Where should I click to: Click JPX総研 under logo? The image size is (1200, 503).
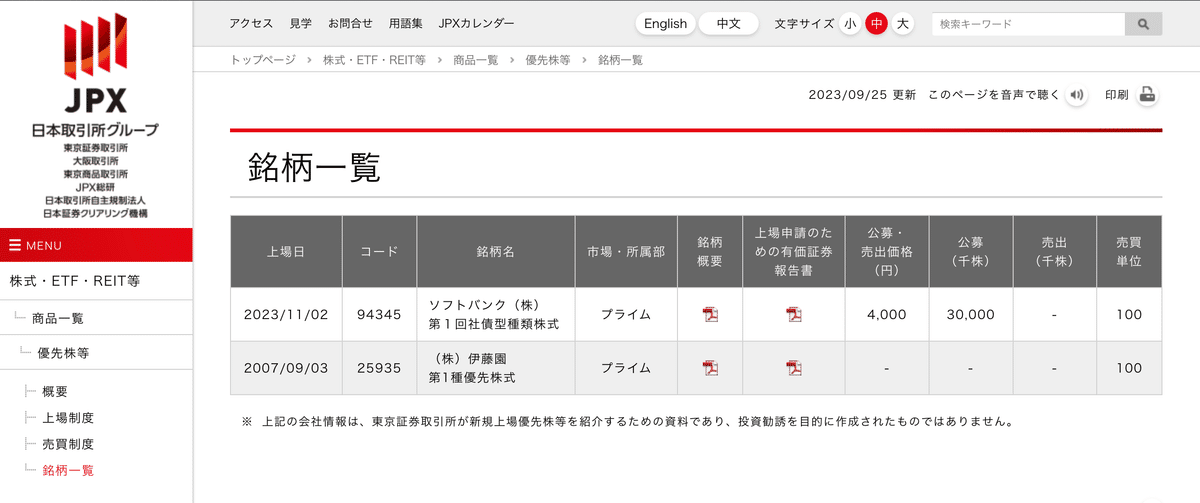click(96, 187)
